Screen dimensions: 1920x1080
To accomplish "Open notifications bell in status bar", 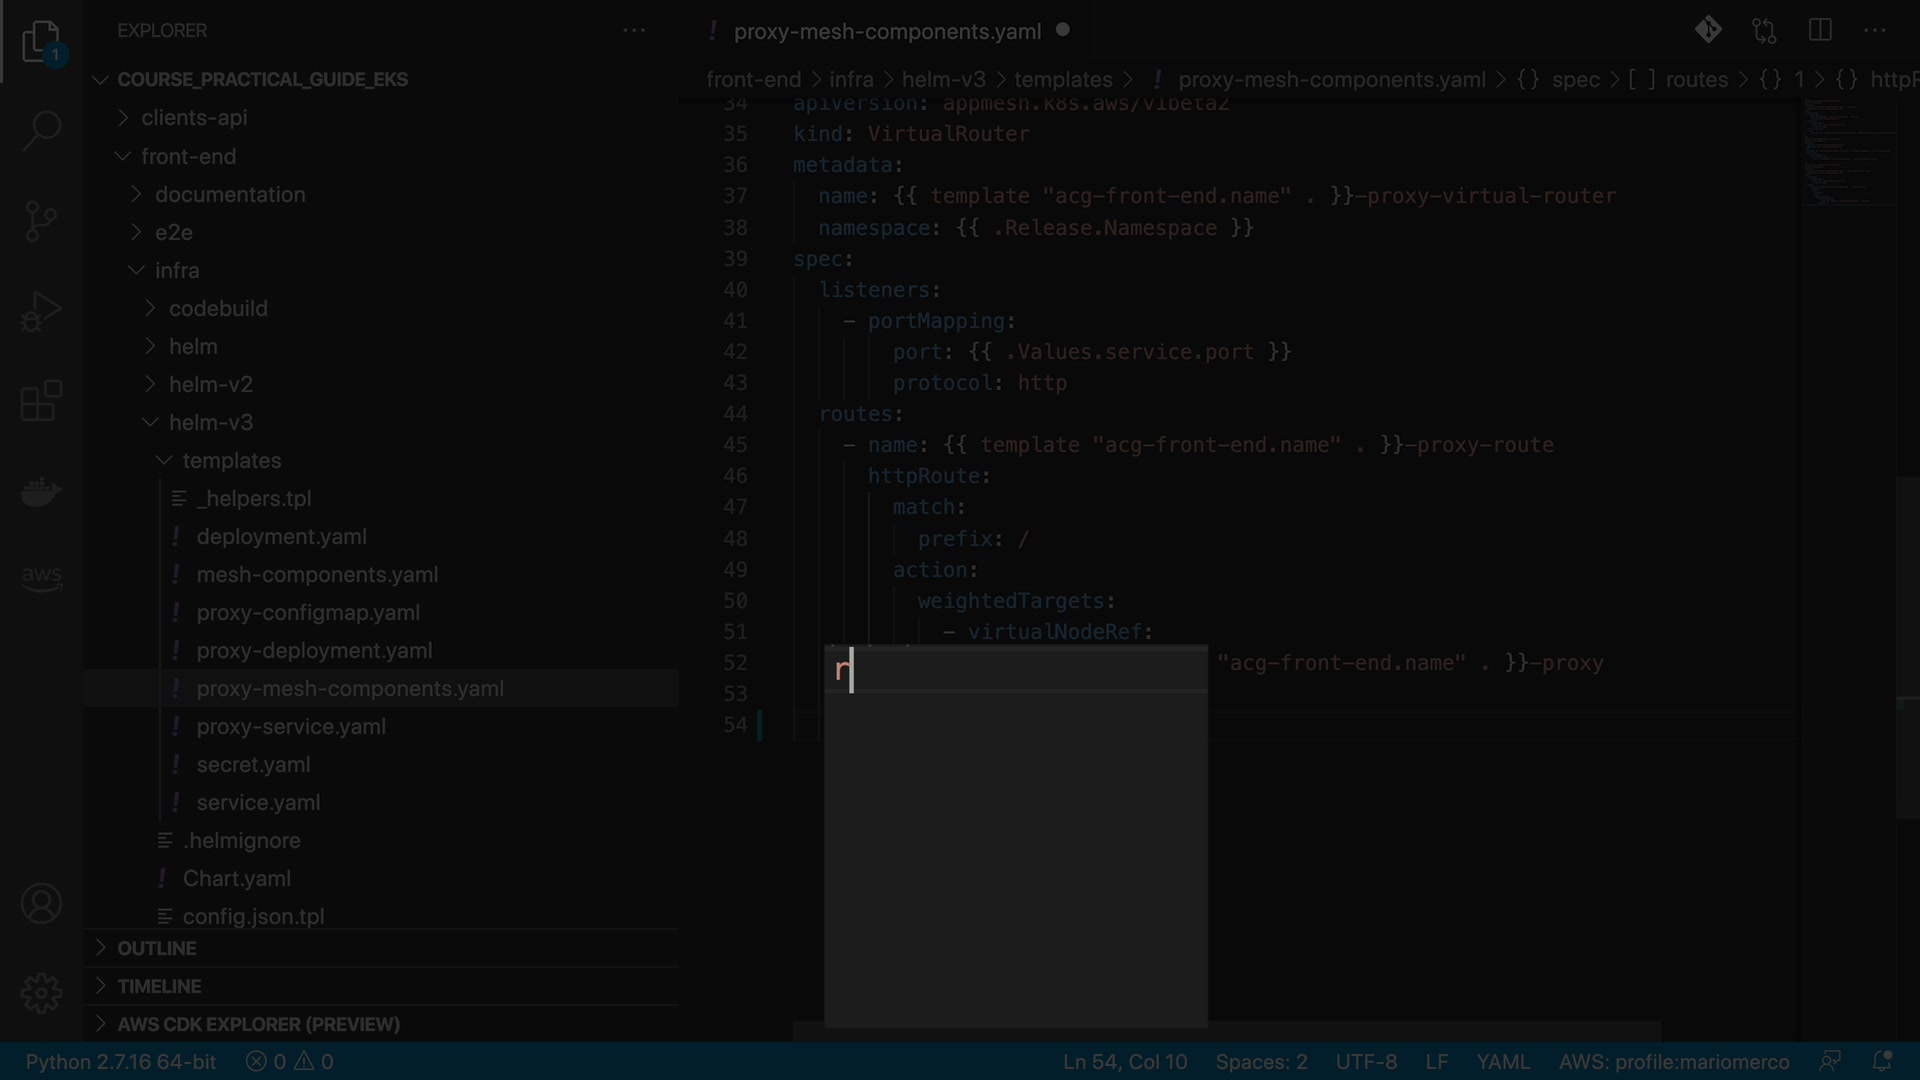I will (x=1882, y=1061).
